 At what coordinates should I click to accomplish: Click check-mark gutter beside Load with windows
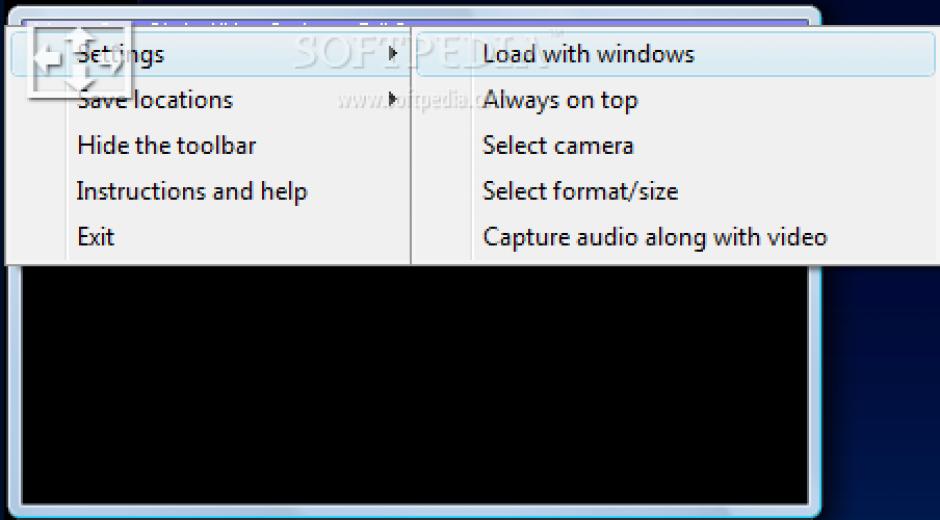click(x=444, y=54)
